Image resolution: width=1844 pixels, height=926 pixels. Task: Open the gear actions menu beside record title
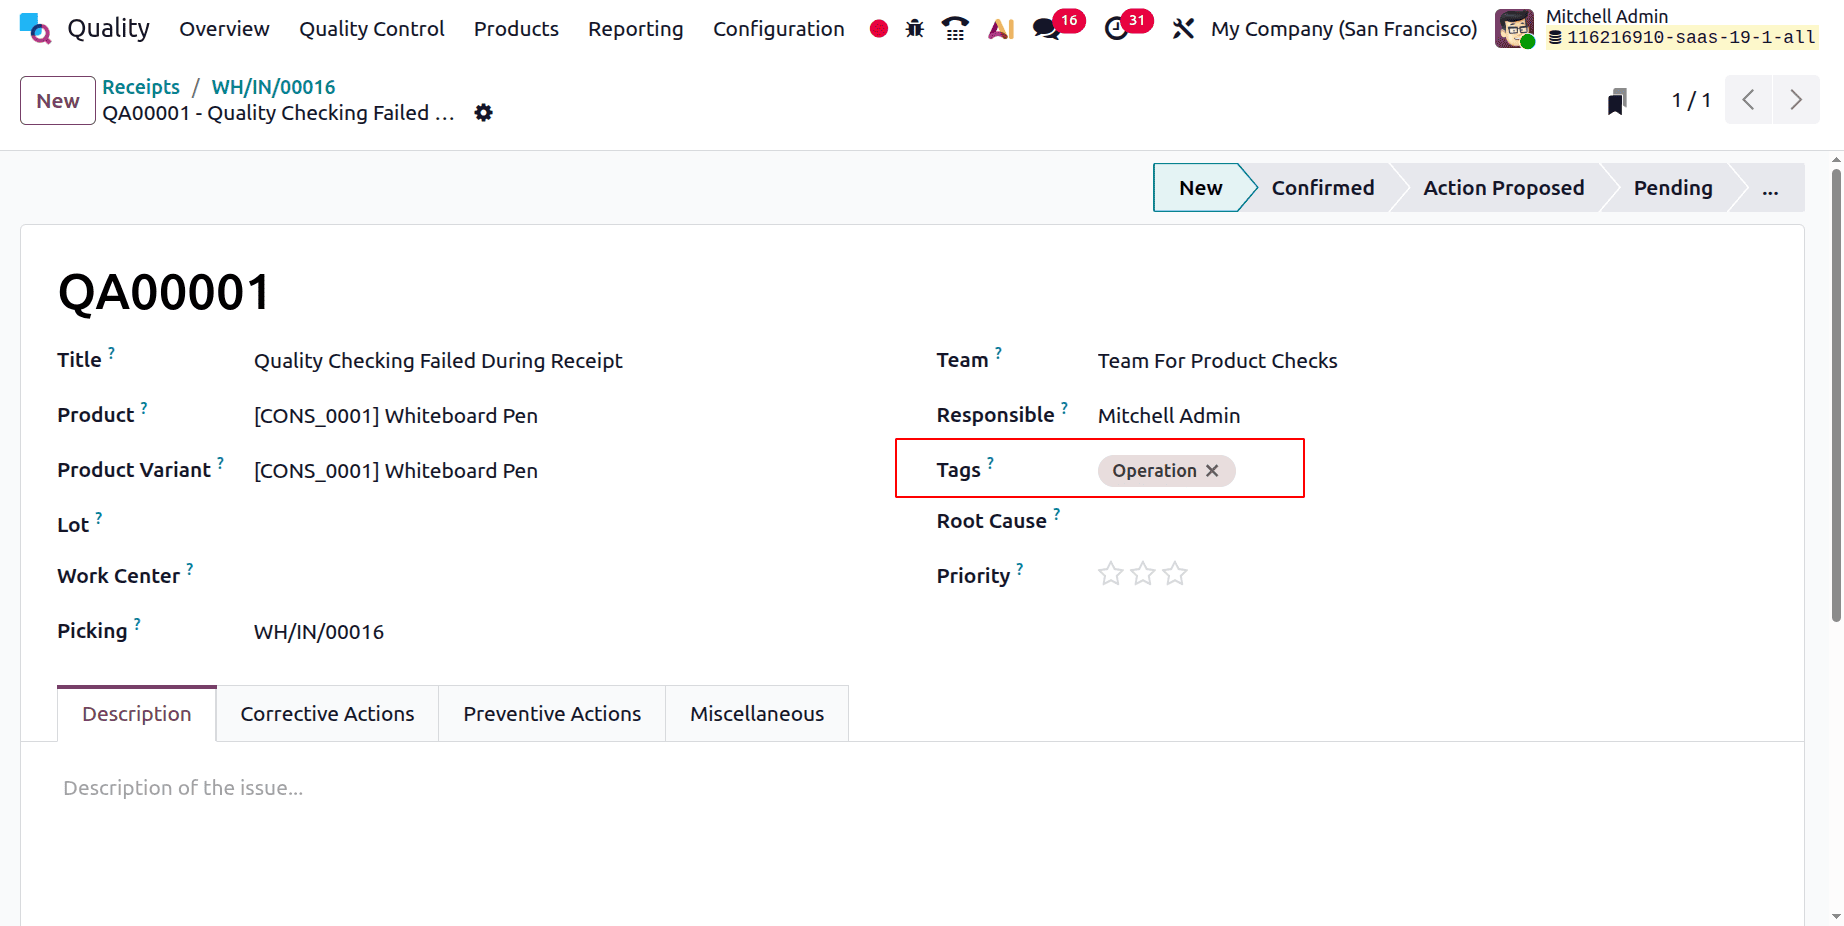(x=484, y=113)
